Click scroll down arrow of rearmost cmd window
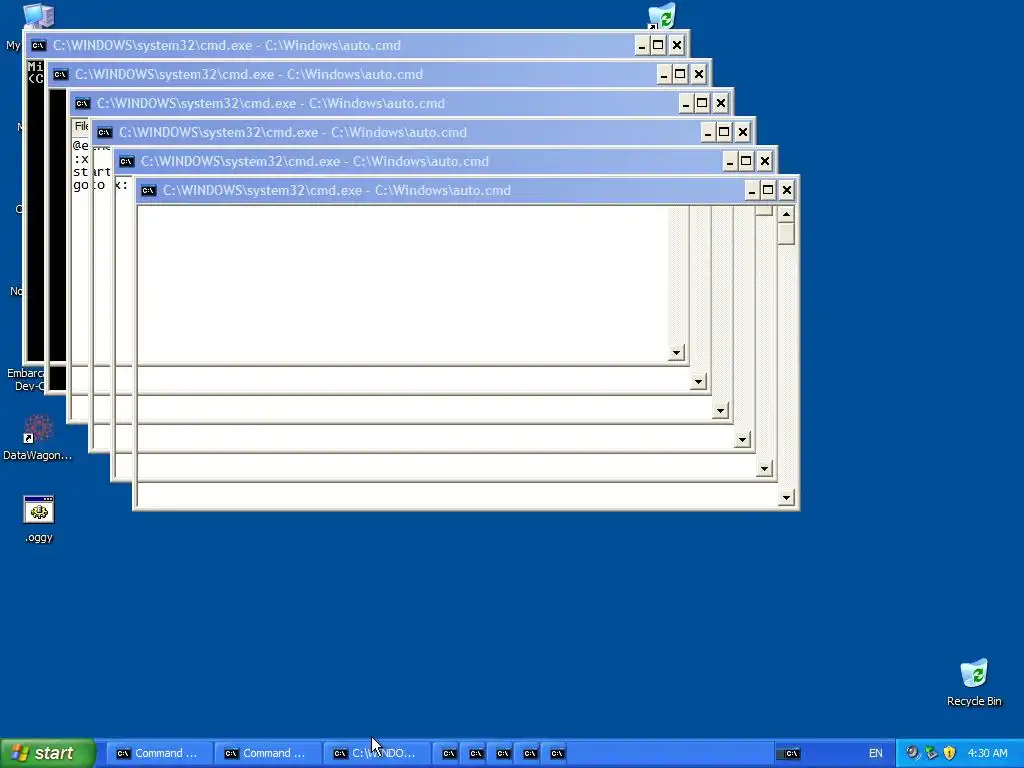 (676, 353)
